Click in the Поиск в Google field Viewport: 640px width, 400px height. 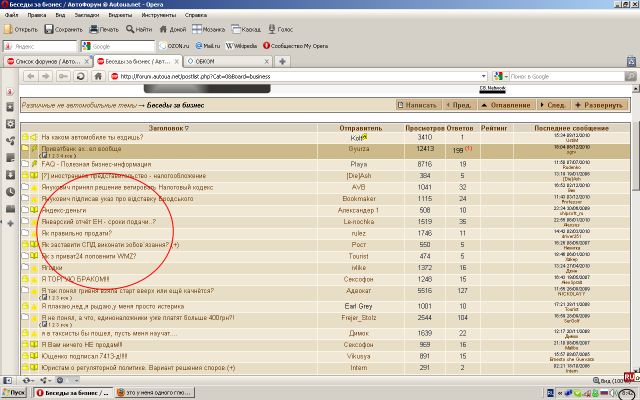567,76
